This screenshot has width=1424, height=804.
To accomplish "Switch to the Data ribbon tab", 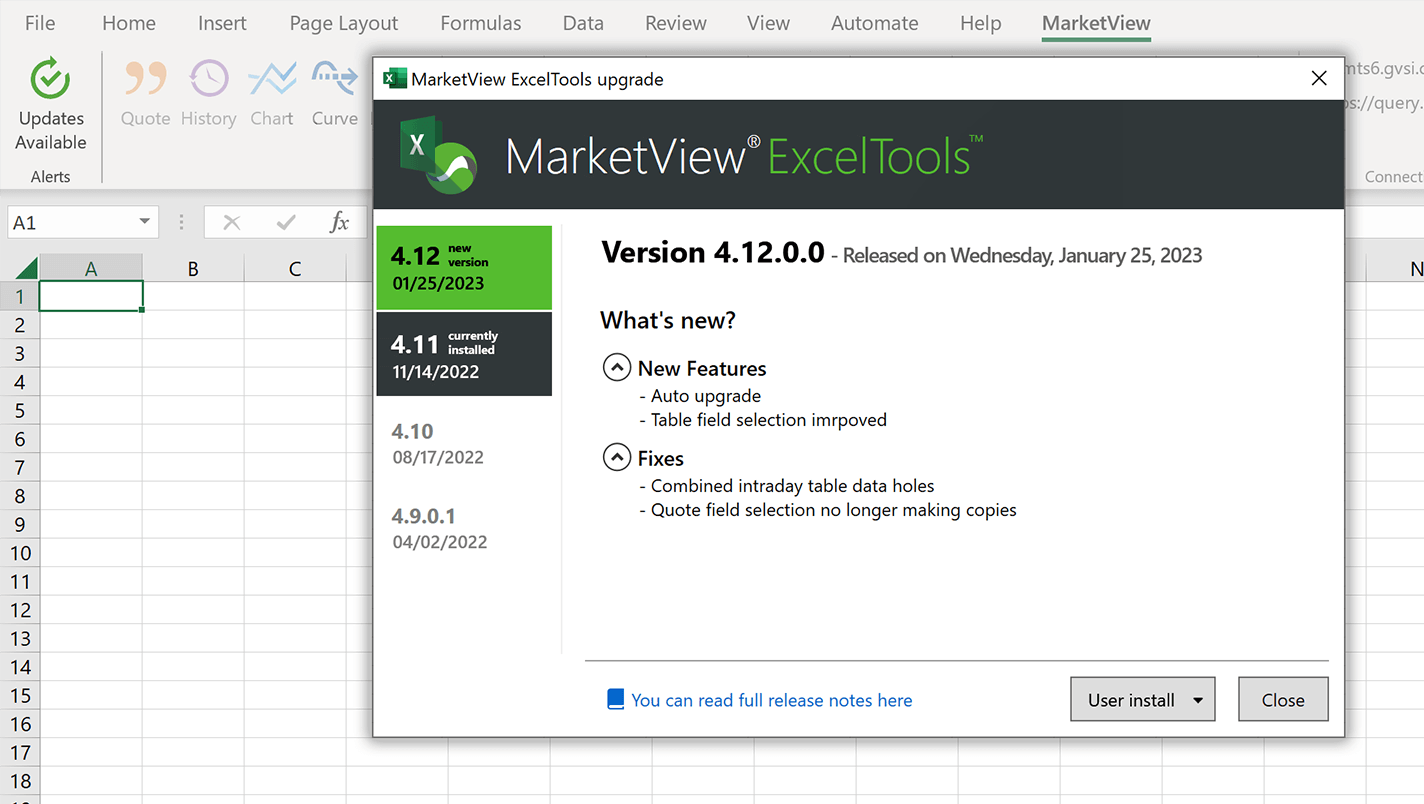I will [x=583, y=23].
